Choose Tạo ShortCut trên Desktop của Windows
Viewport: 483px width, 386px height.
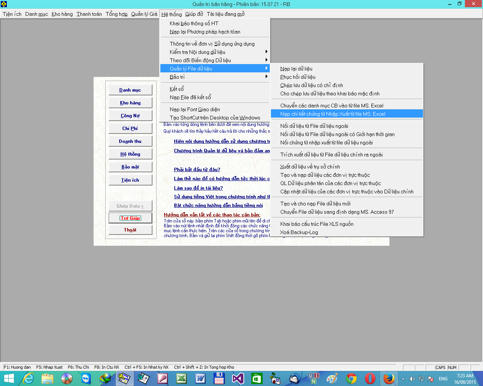pyautogui.click(x=215, y=118)
